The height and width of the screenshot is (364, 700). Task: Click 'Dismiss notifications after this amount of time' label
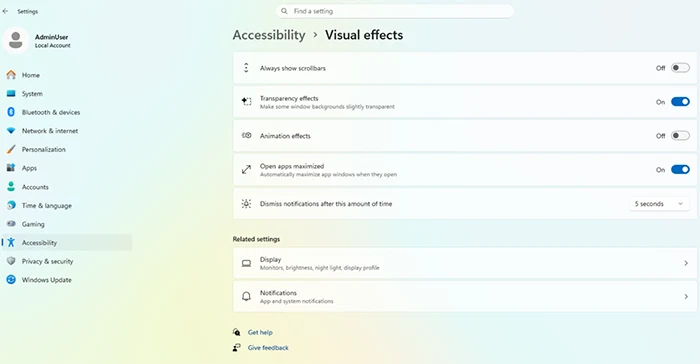[326, 204]
